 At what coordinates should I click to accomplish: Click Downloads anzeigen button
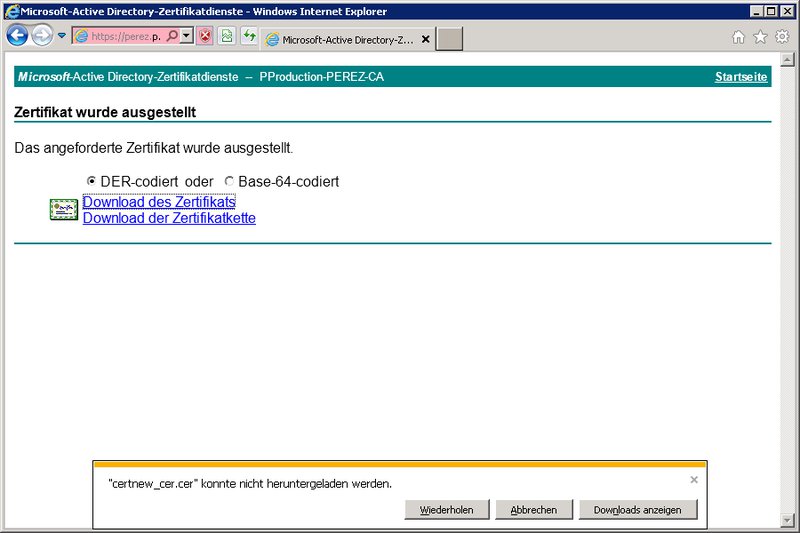638,510
